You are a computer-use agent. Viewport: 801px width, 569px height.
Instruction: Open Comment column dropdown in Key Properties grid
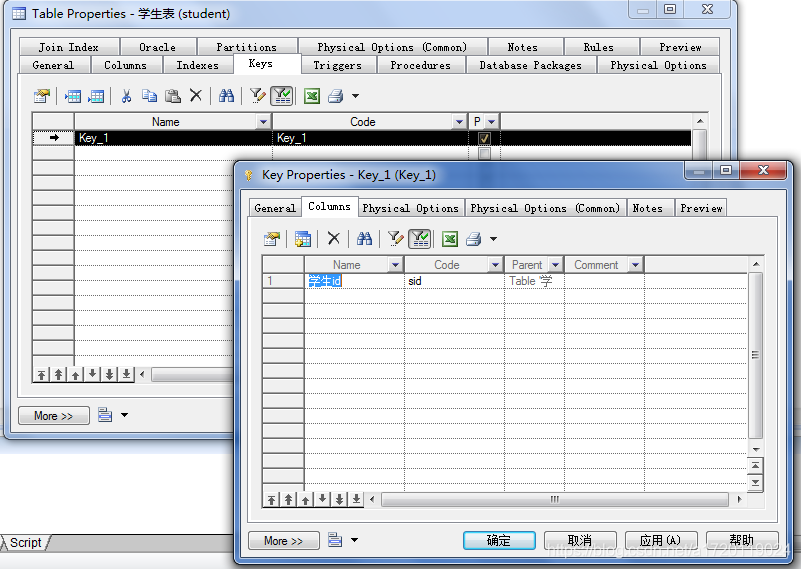pos(635,265)
